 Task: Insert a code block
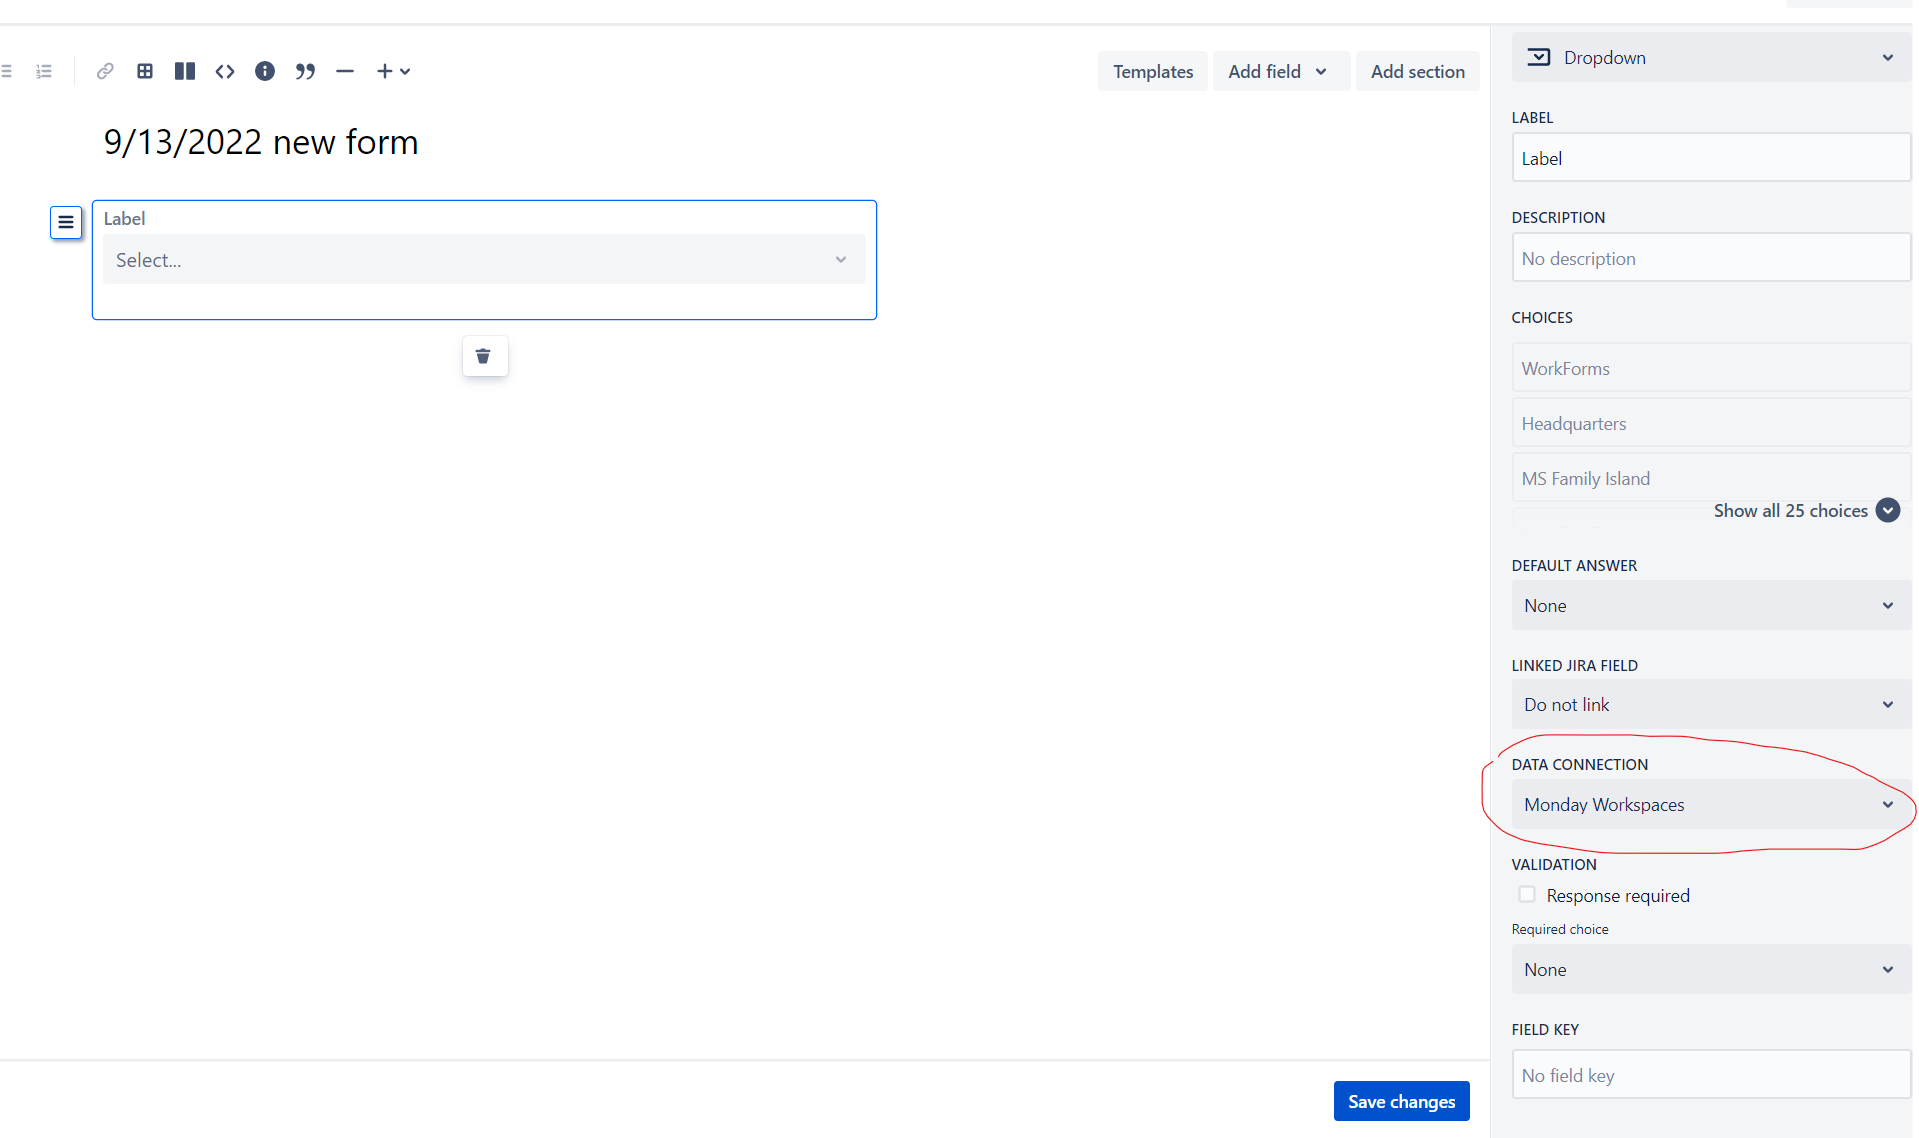point(225,71)
